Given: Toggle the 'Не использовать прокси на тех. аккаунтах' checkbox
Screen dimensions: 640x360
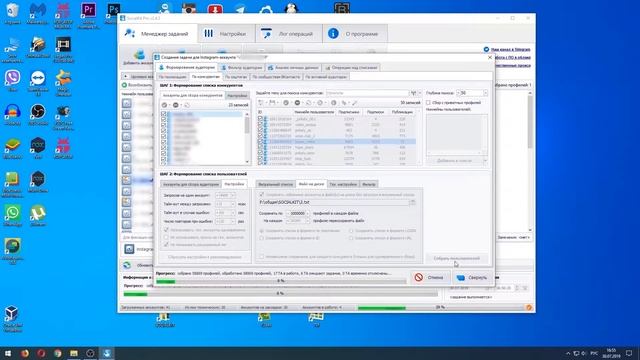Looking at the screenshot, I should (166, 237).
